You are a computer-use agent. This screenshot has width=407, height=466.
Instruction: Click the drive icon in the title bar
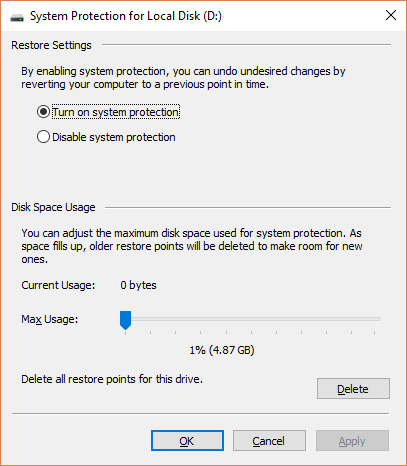pyautogui.click(x=17, y=17)
